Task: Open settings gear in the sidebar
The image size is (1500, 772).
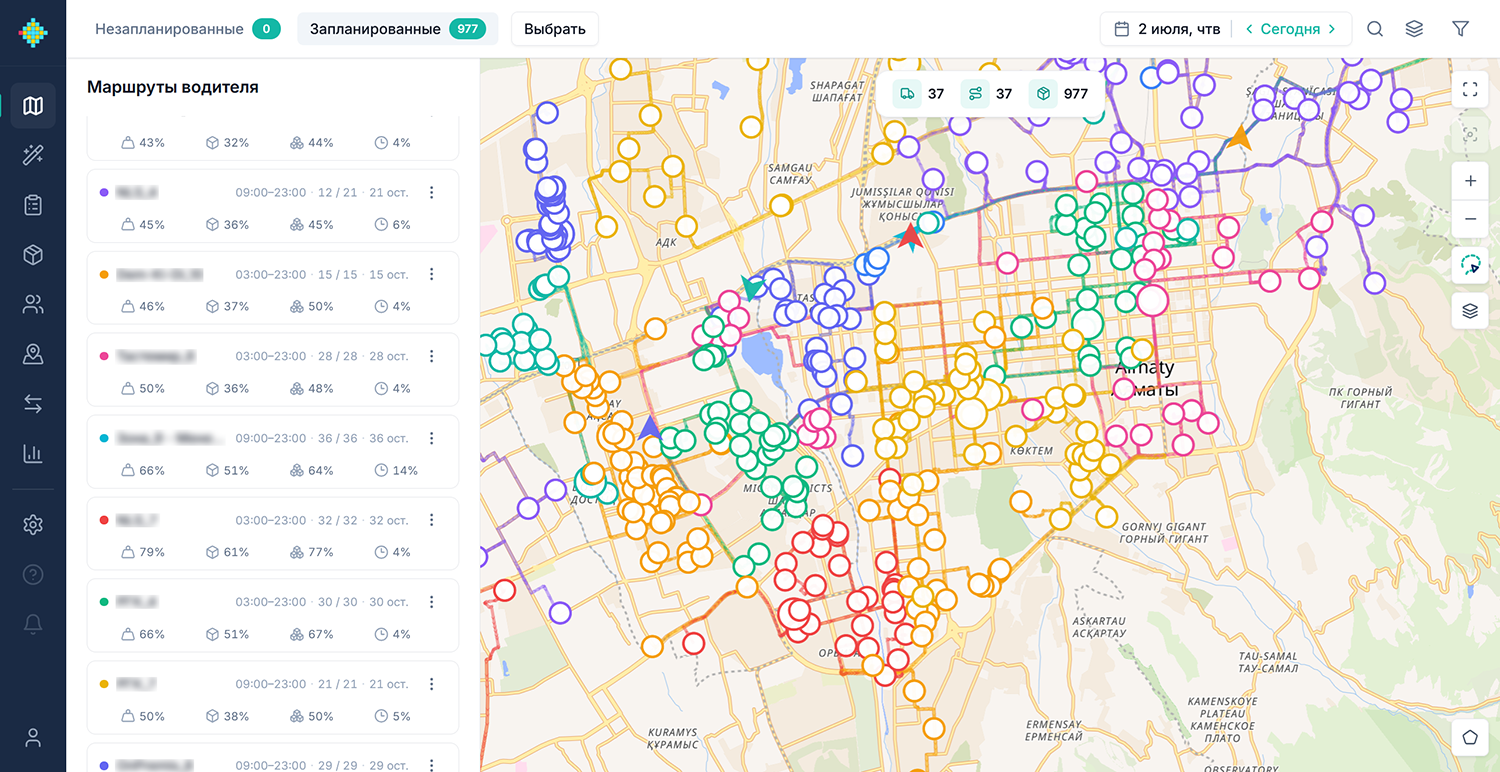Action: pyautogui.click(x=33, y=524)
